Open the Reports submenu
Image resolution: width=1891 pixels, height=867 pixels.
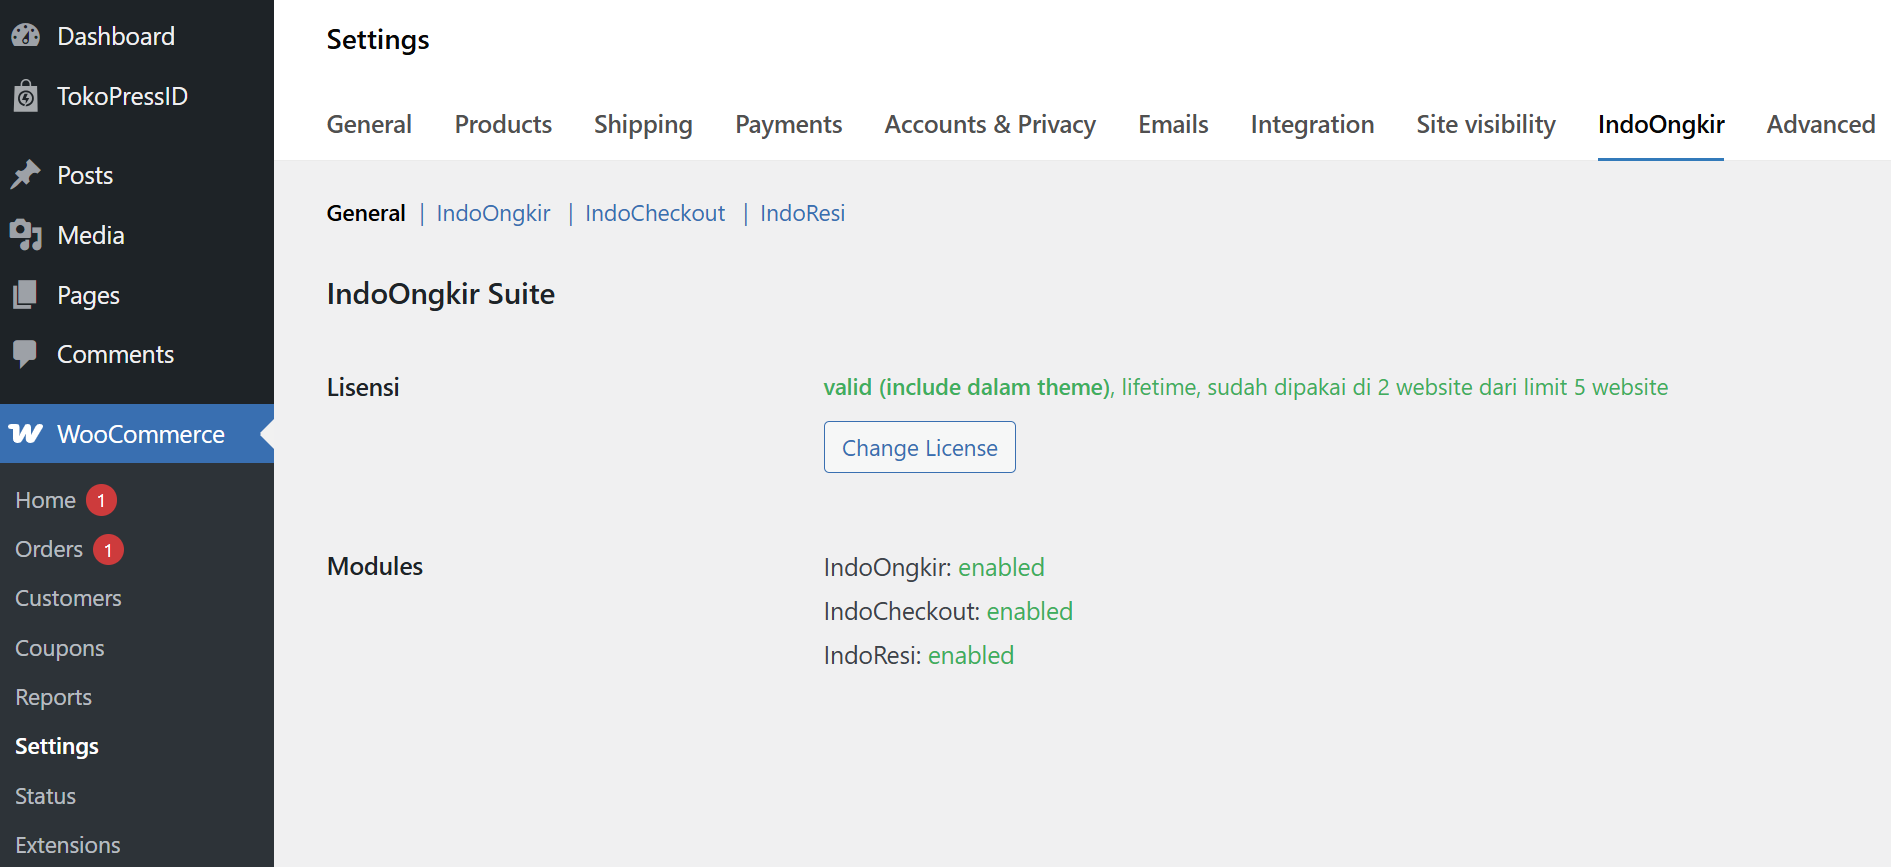[x=54, y=697]
